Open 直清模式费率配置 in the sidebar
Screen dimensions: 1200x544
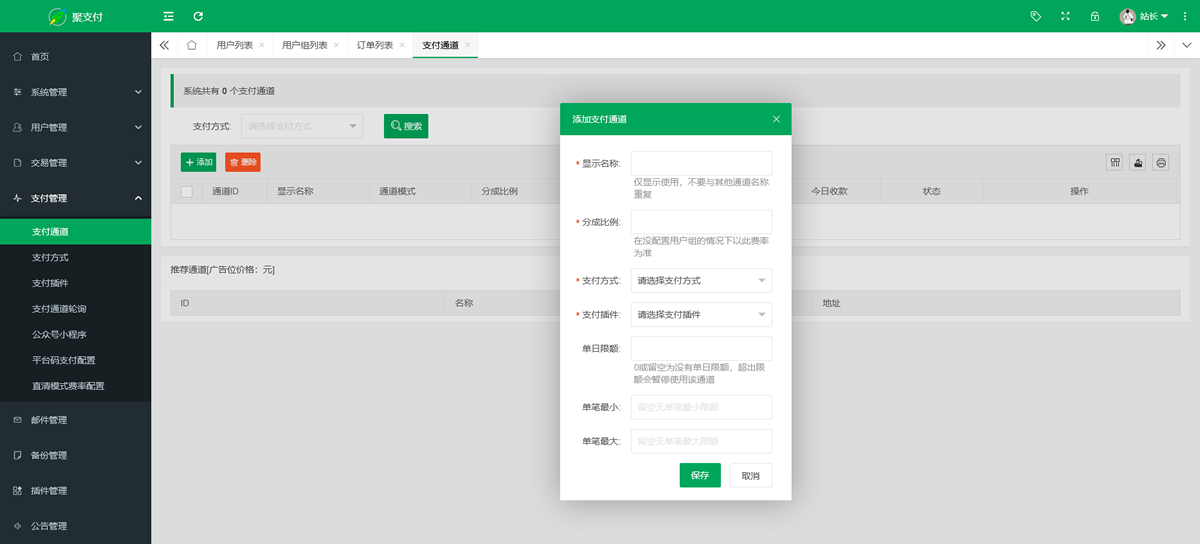coord(75,386)
